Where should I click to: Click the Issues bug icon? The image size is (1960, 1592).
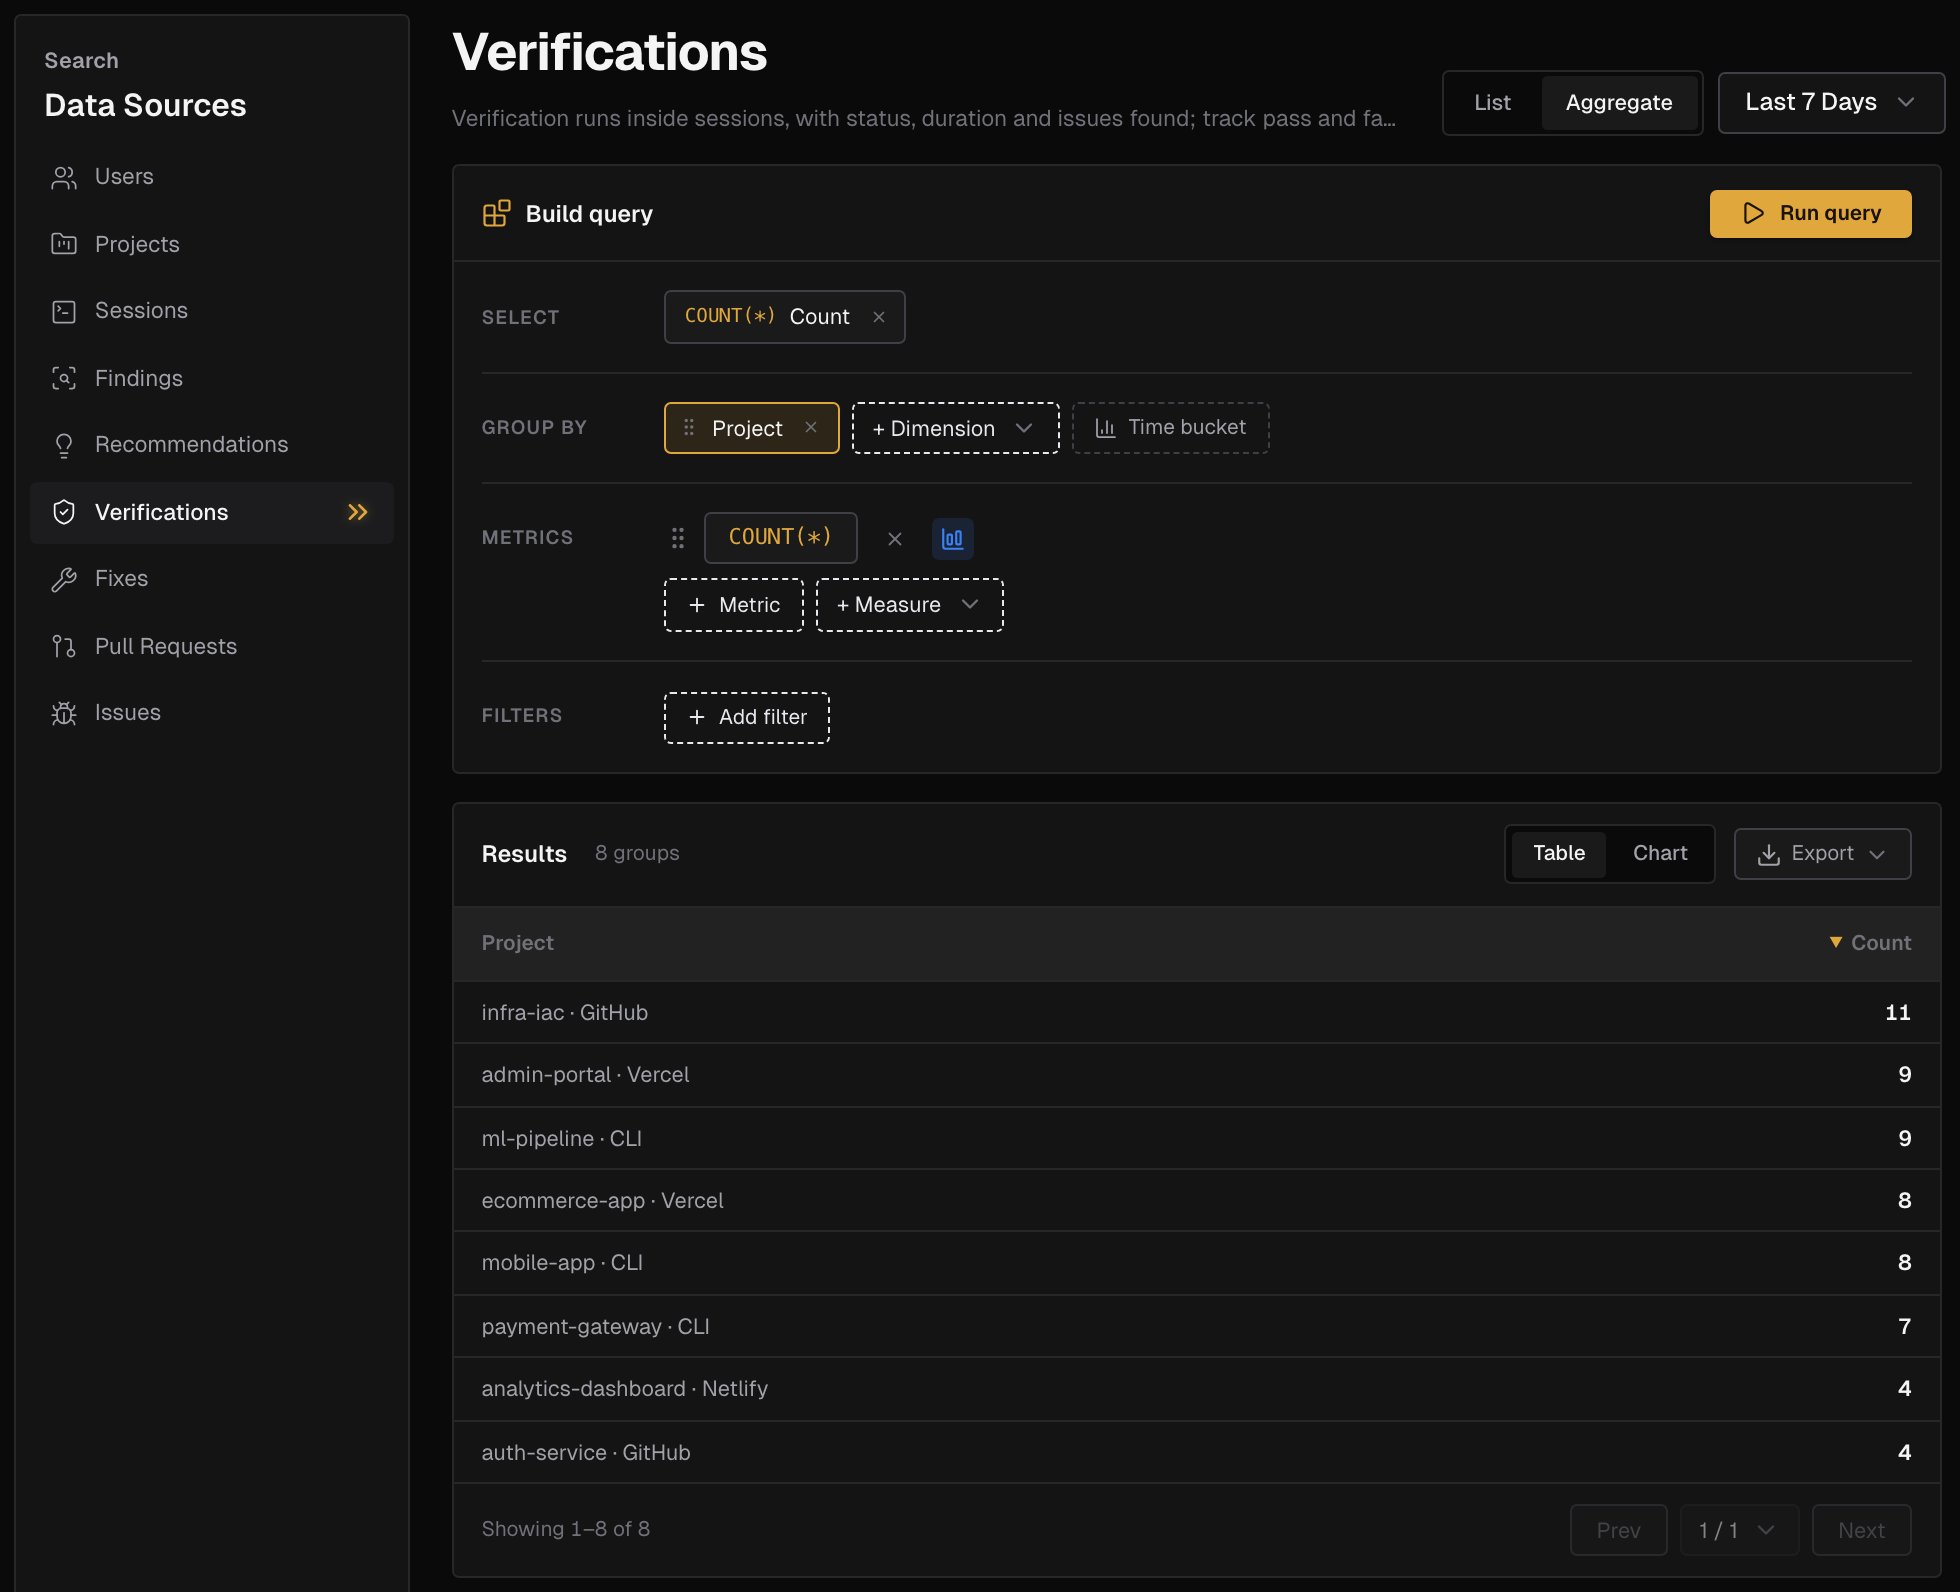coord(64,713)
